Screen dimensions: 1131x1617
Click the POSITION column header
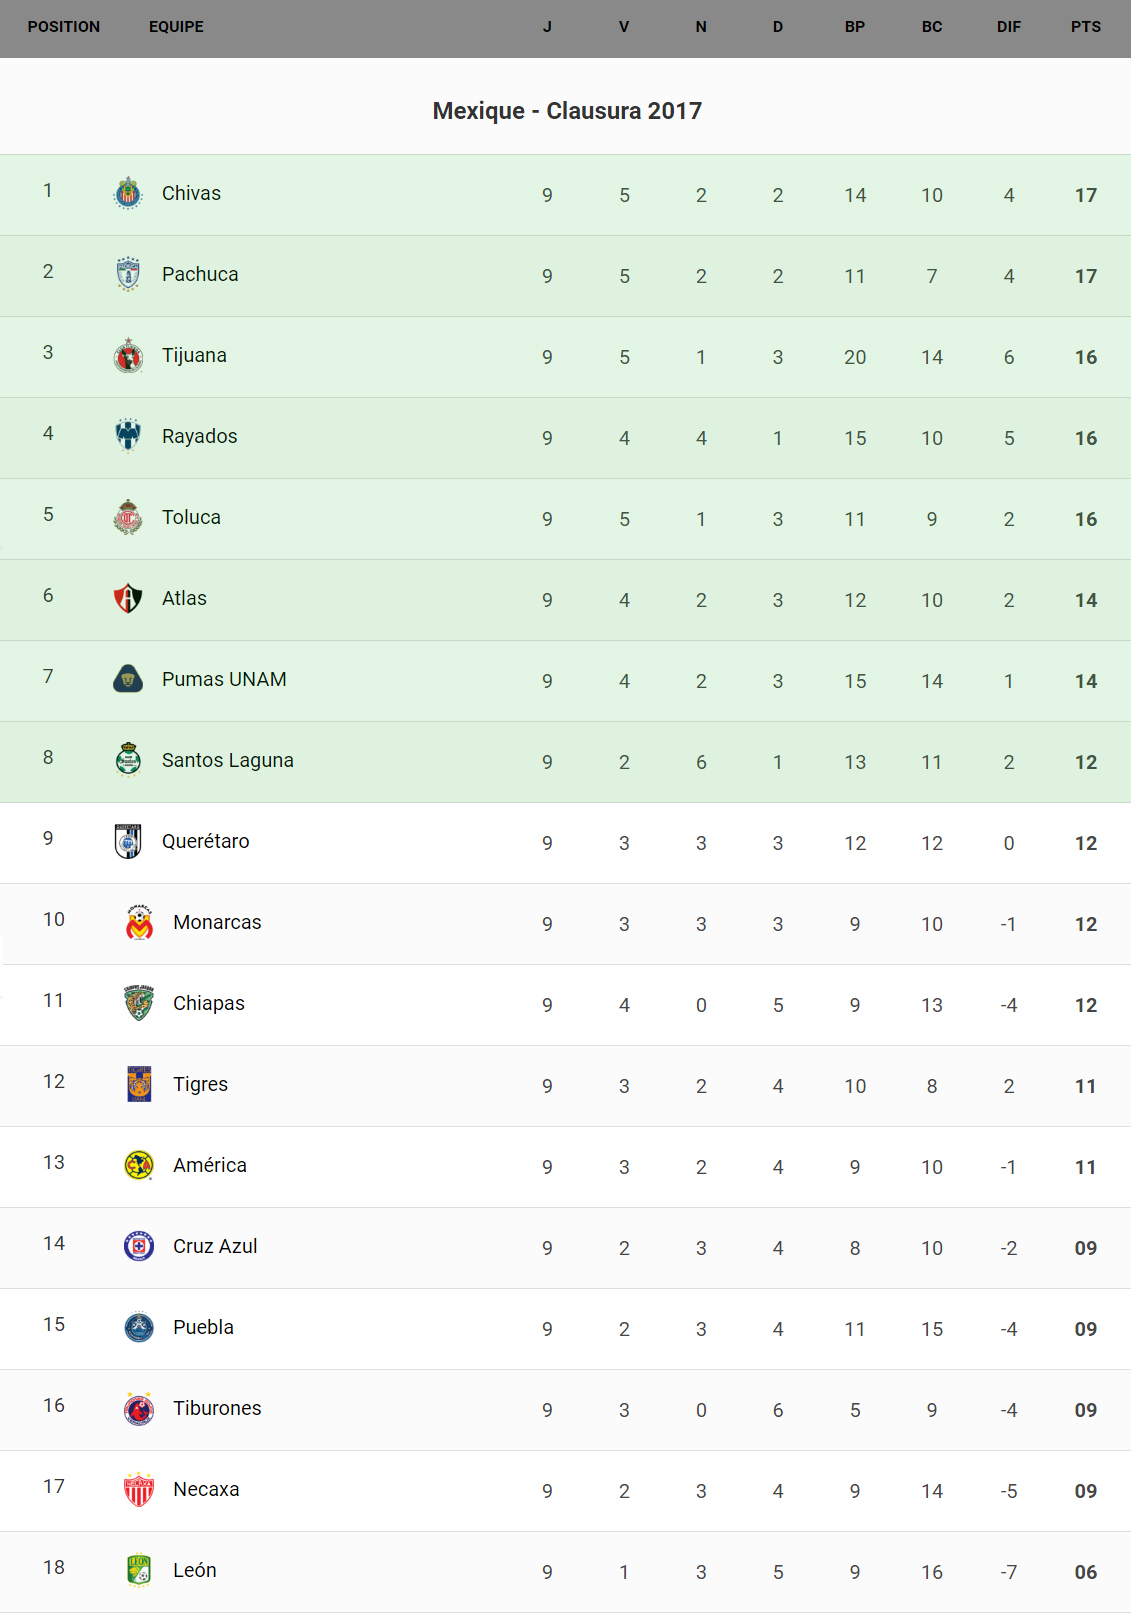[64, 27]
